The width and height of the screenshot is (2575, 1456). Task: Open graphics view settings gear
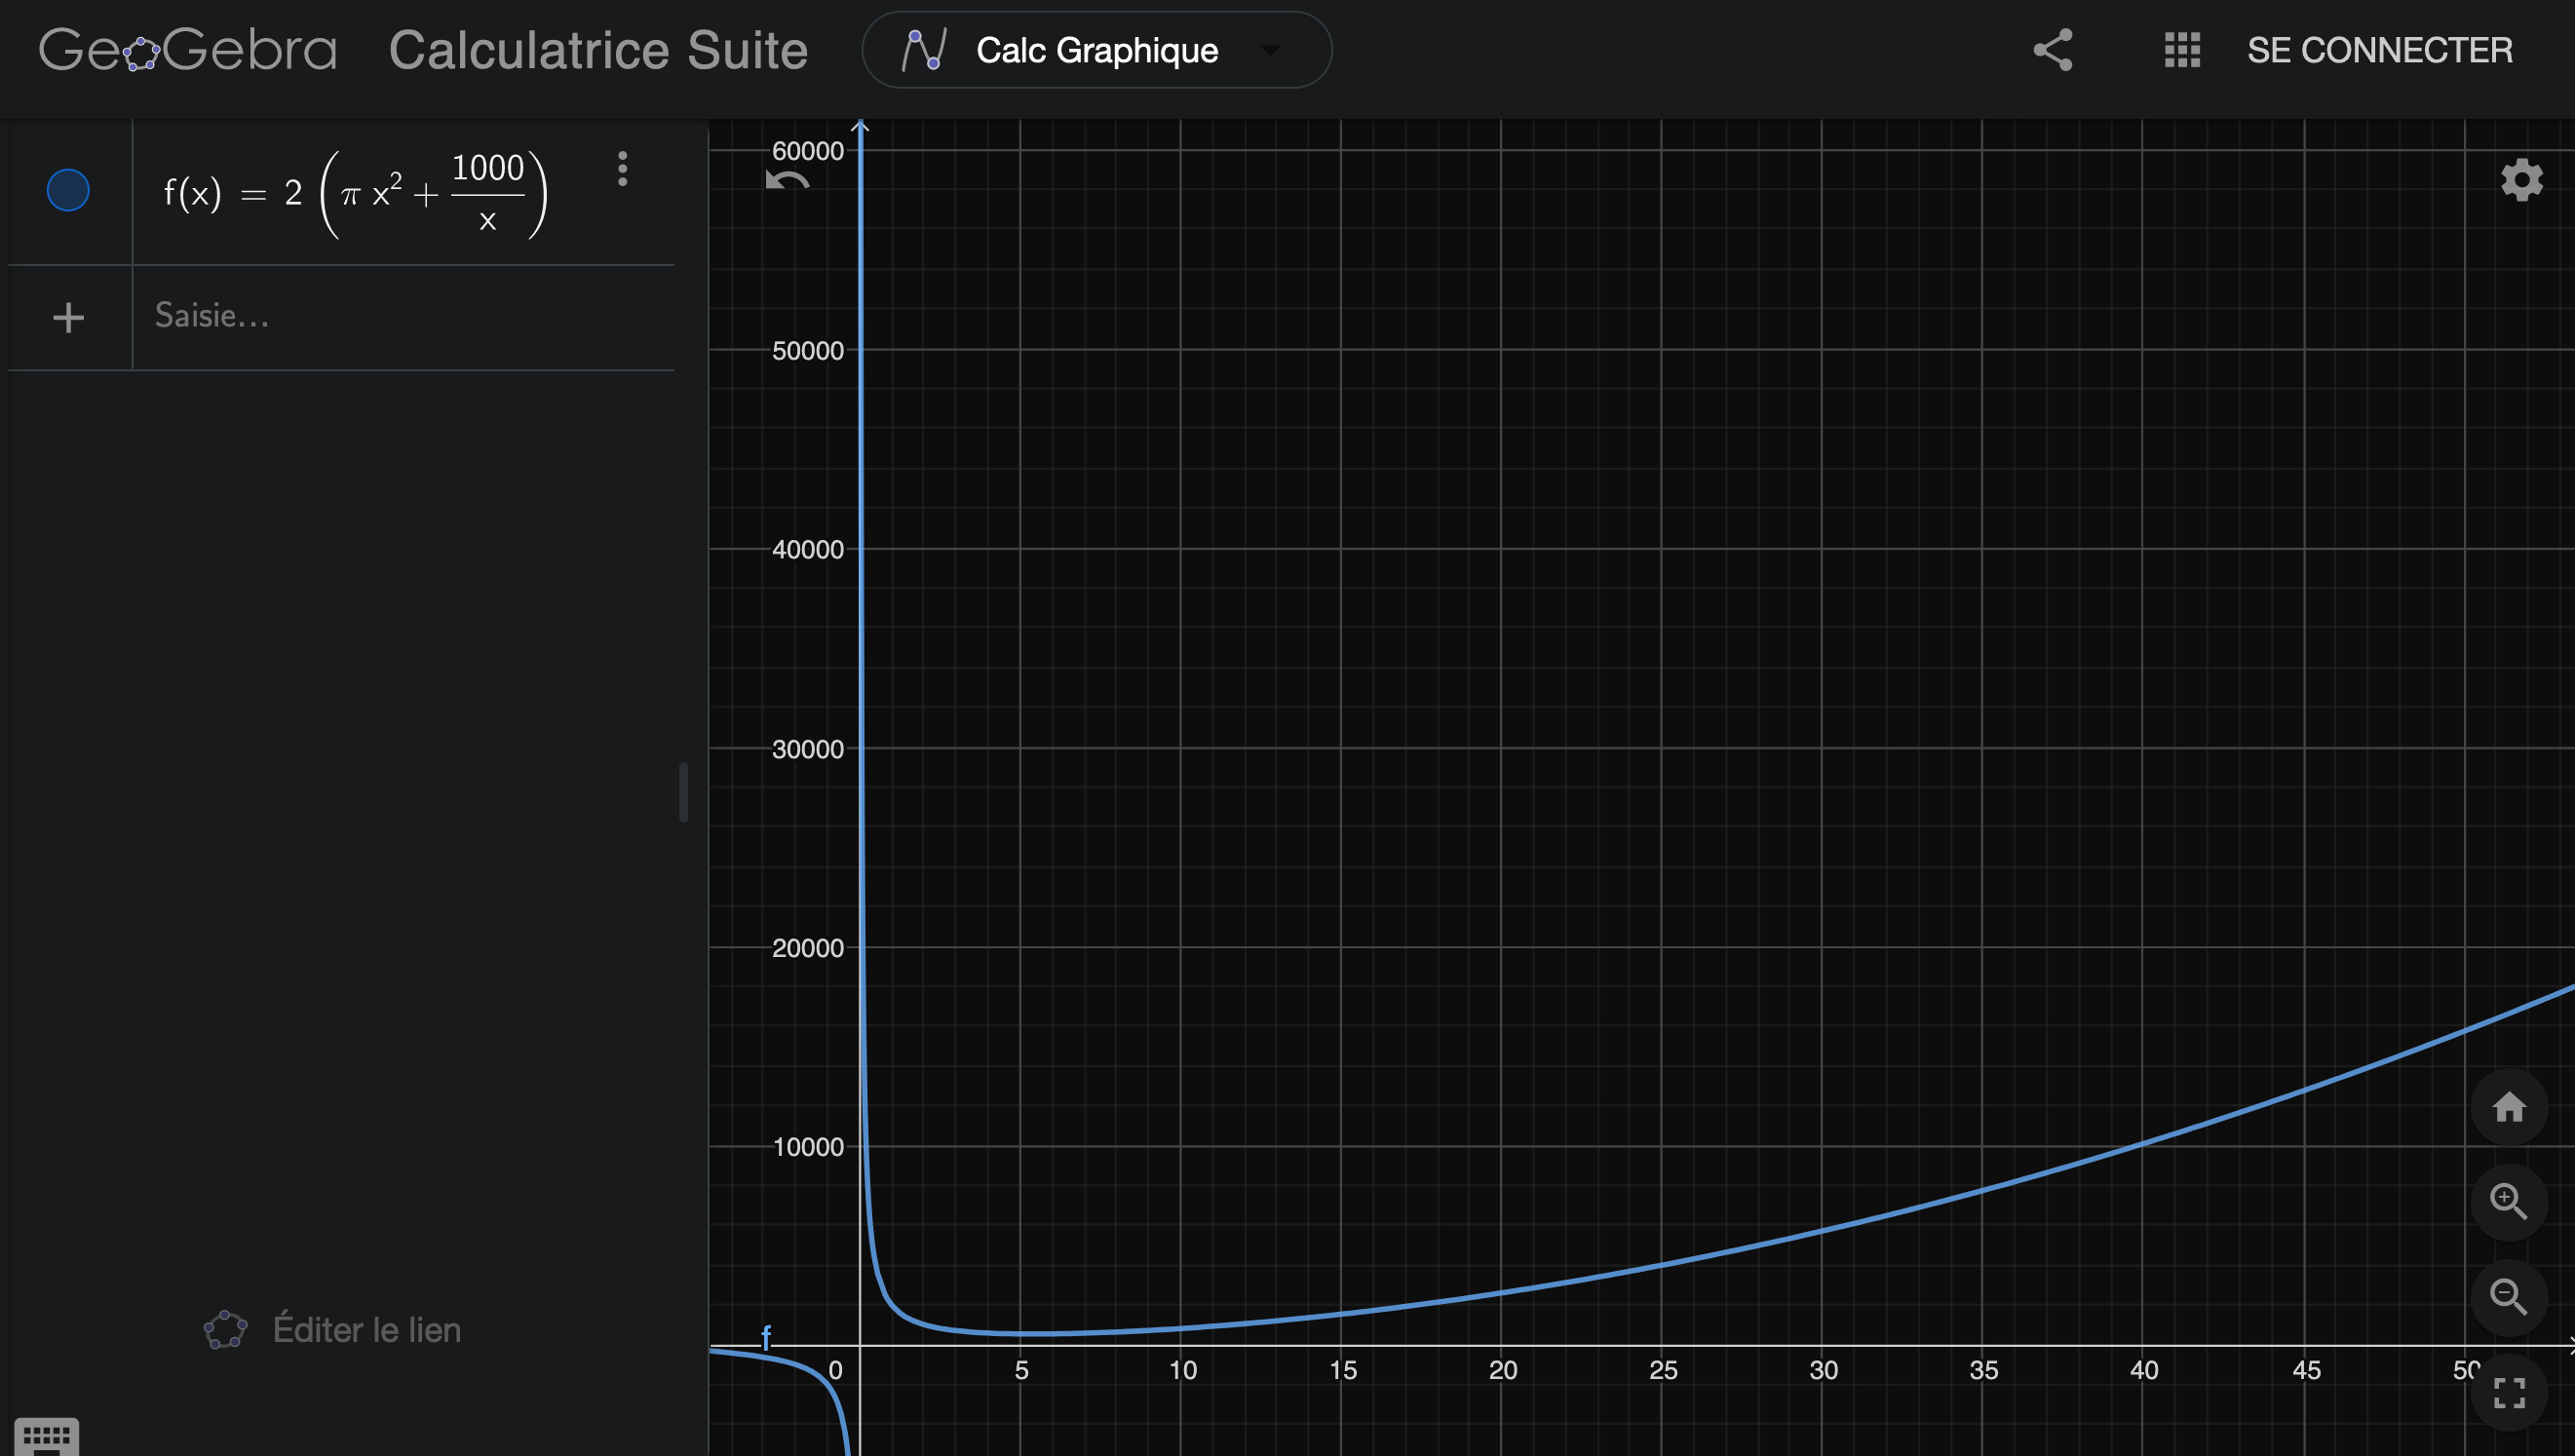click(2521, 180)
